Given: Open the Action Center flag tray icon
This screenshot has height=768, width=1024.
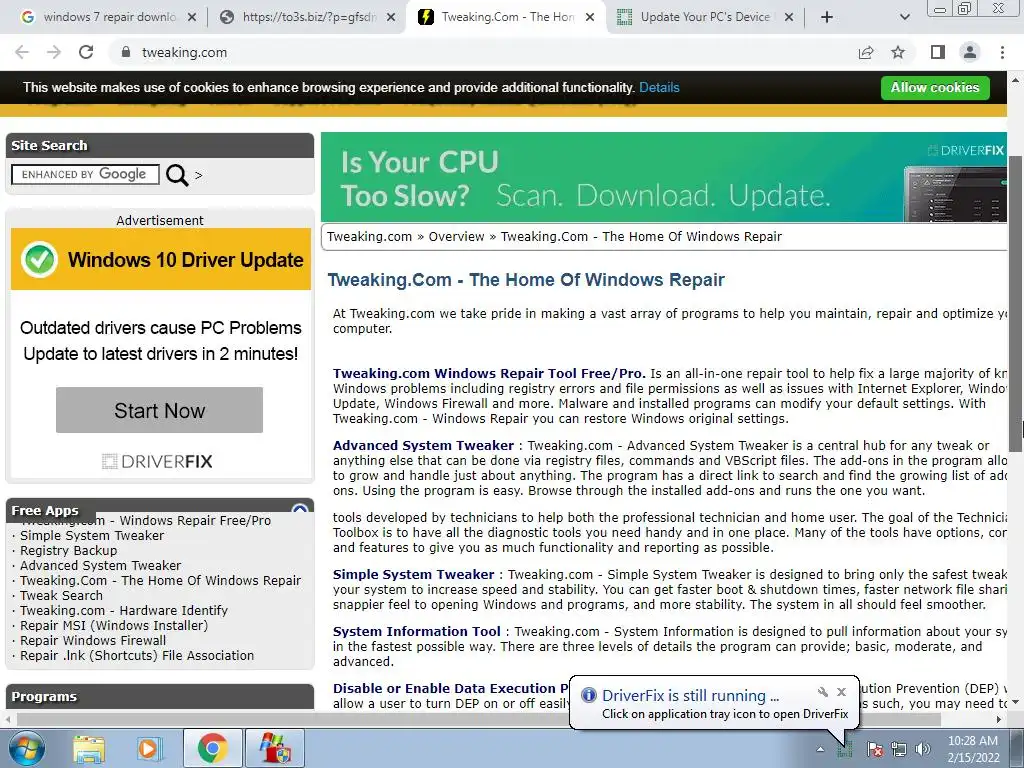Looking at the screenshot, I should (x=875, y=748).
